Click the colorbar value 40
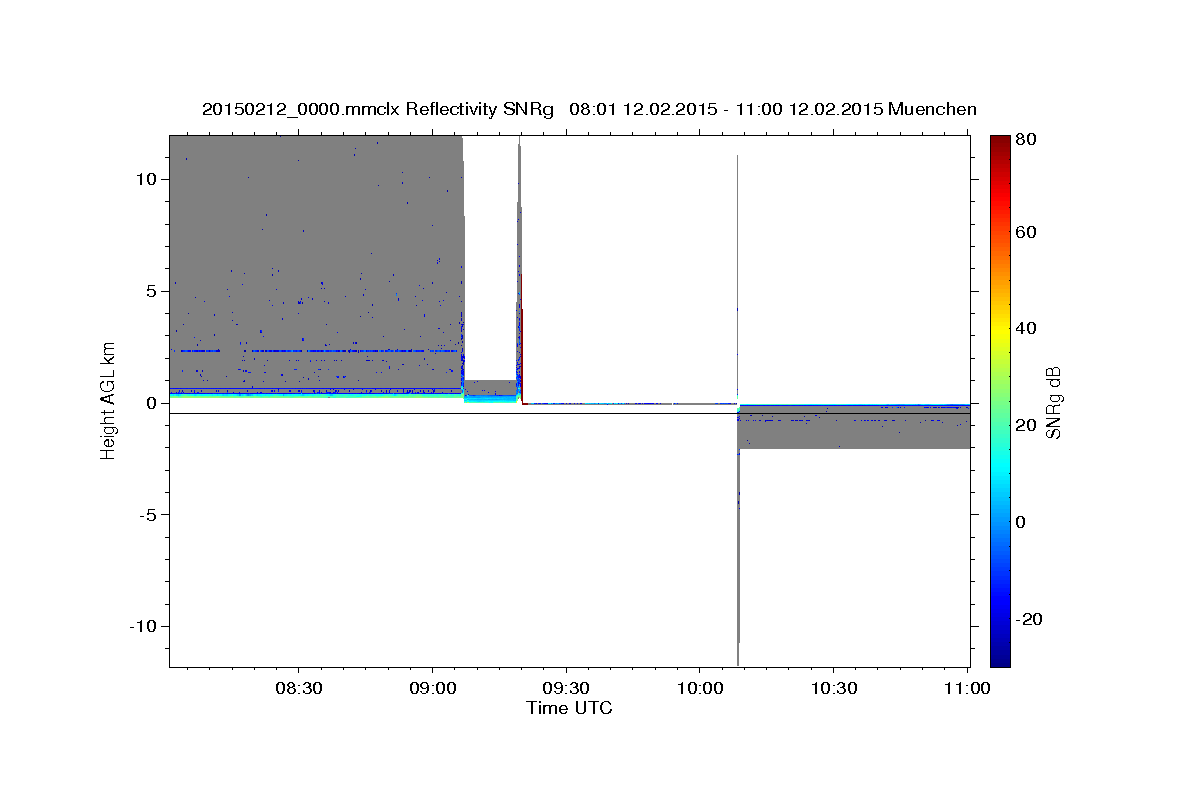Viewport: 1200px width, 800px height. [x=1026, y=328]
